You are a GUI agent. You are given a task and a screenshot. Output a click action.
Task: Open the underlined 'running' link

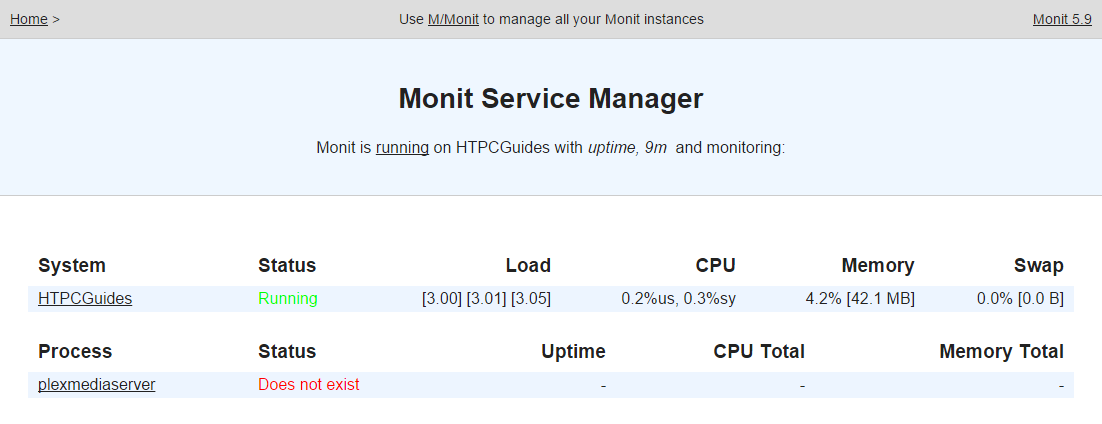(402, 147)
